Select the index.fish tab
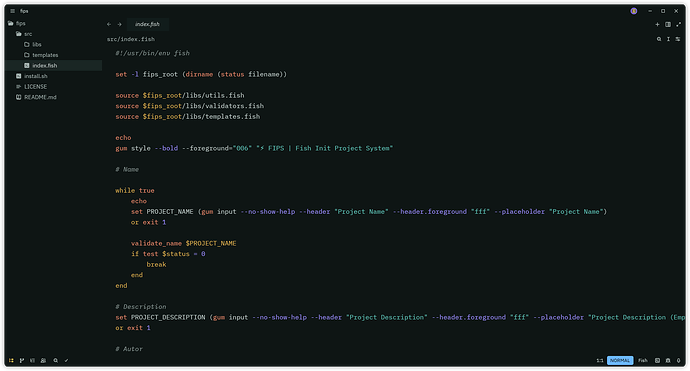Screen dimensions: 690x371 coord(147,24)
